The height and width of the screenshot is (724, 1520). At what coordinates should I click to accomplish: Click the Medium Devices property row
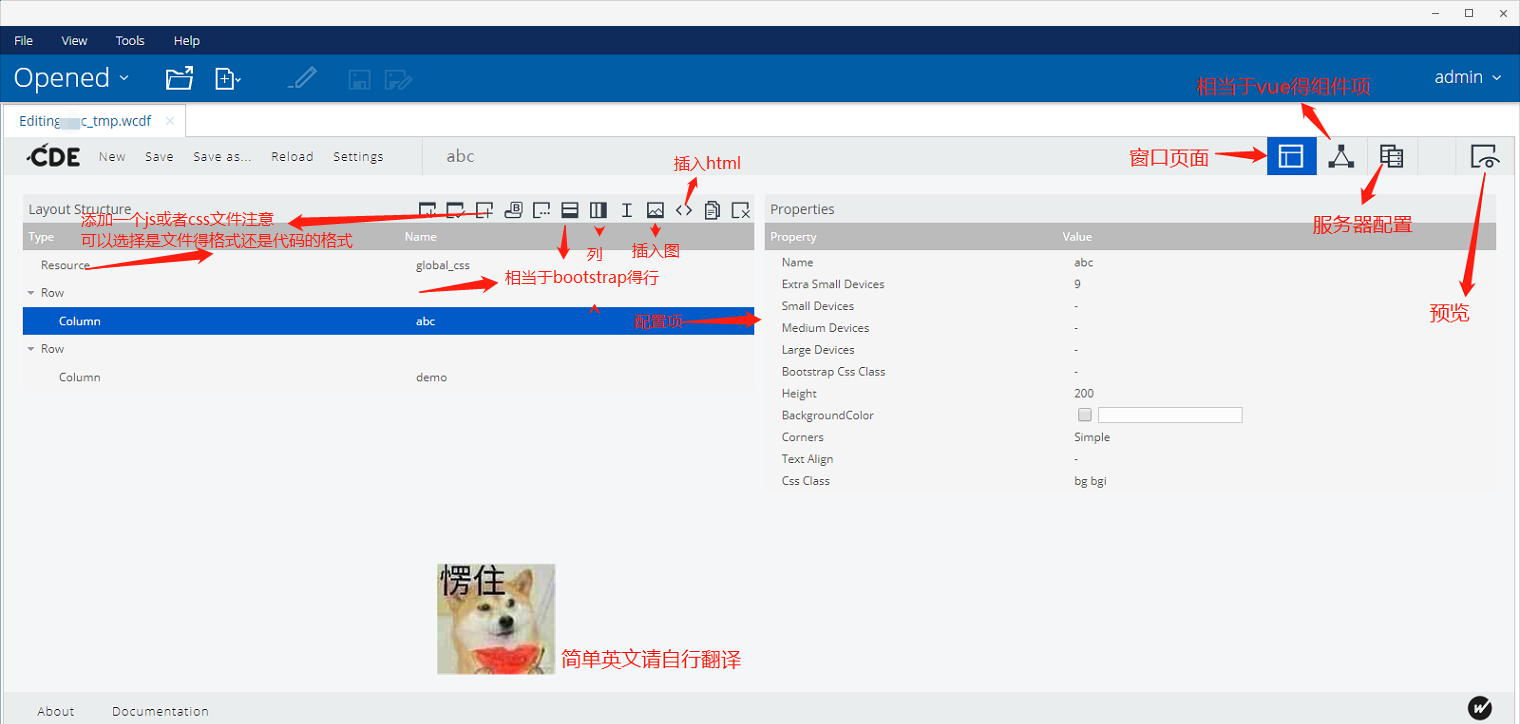coord(1130,328)
